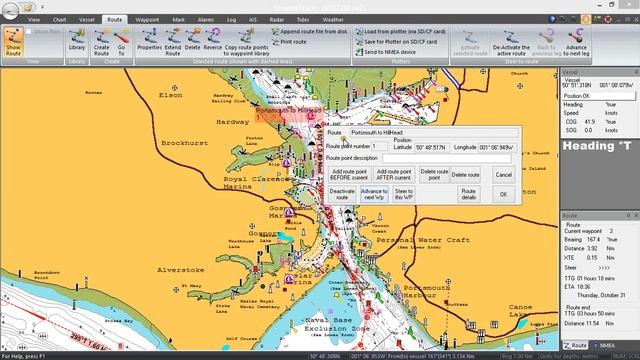The height and width of the screenshot is (360, 640).
Task: Load from plotter via SD/CF card
Action: (400, 31)
